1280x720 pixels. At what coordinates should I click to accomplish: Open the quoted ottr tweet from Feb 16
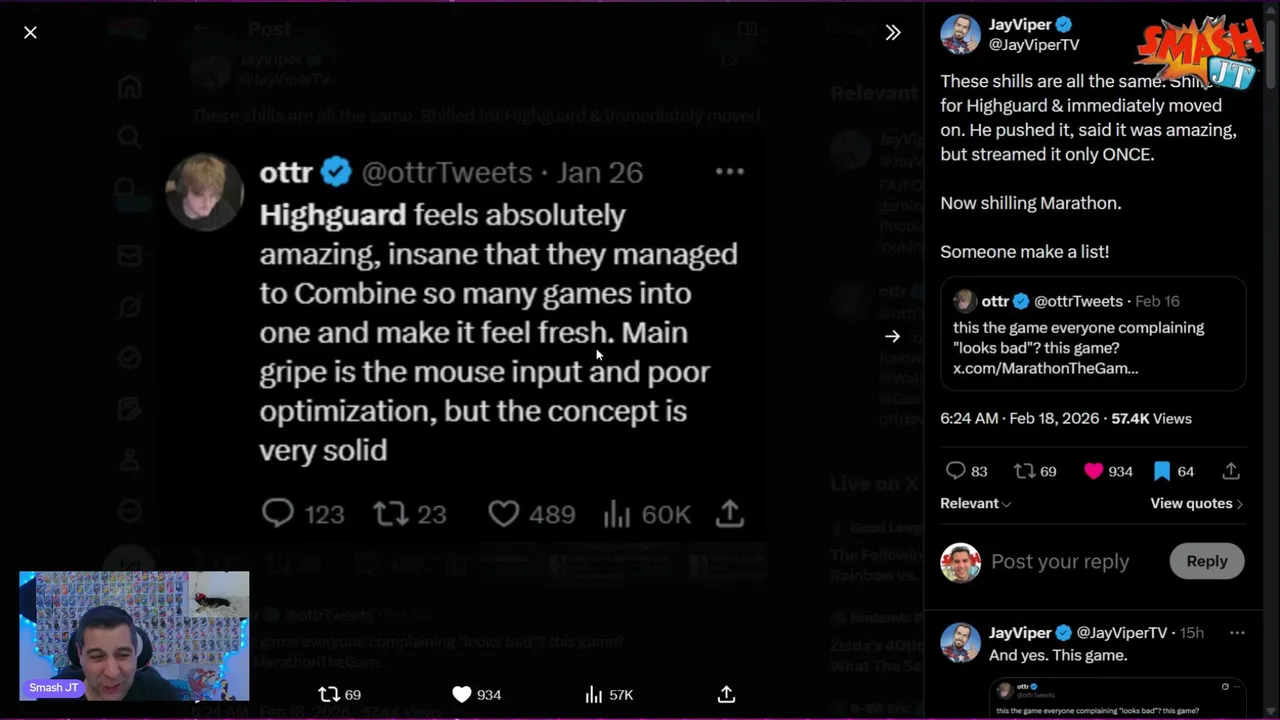click(x=1092, y=334)
